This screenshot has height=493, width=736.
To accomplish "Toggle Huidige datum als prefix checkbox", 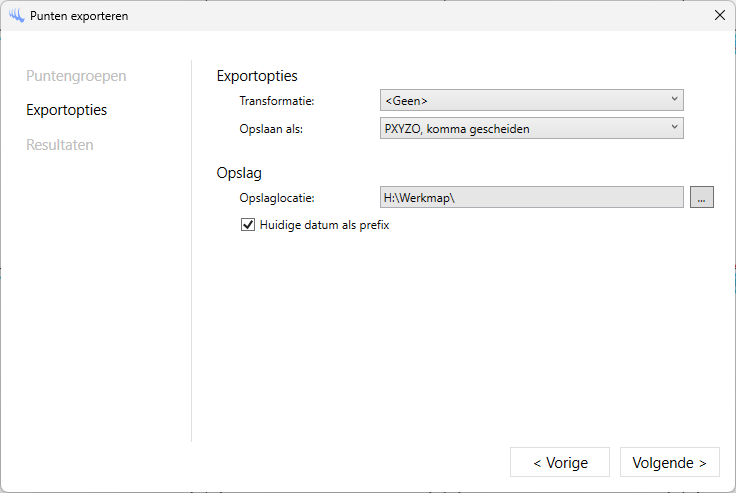I will (248, 226).
